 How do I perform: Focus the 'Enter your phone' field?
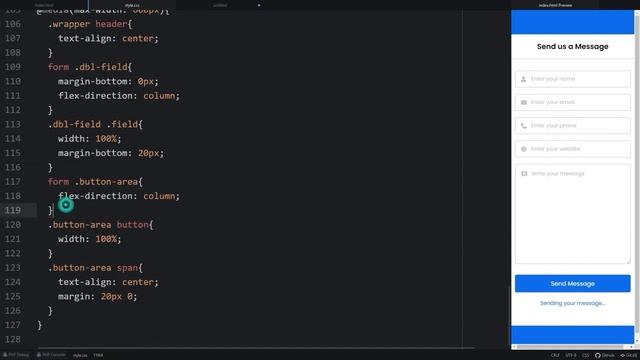pos(572,125)
